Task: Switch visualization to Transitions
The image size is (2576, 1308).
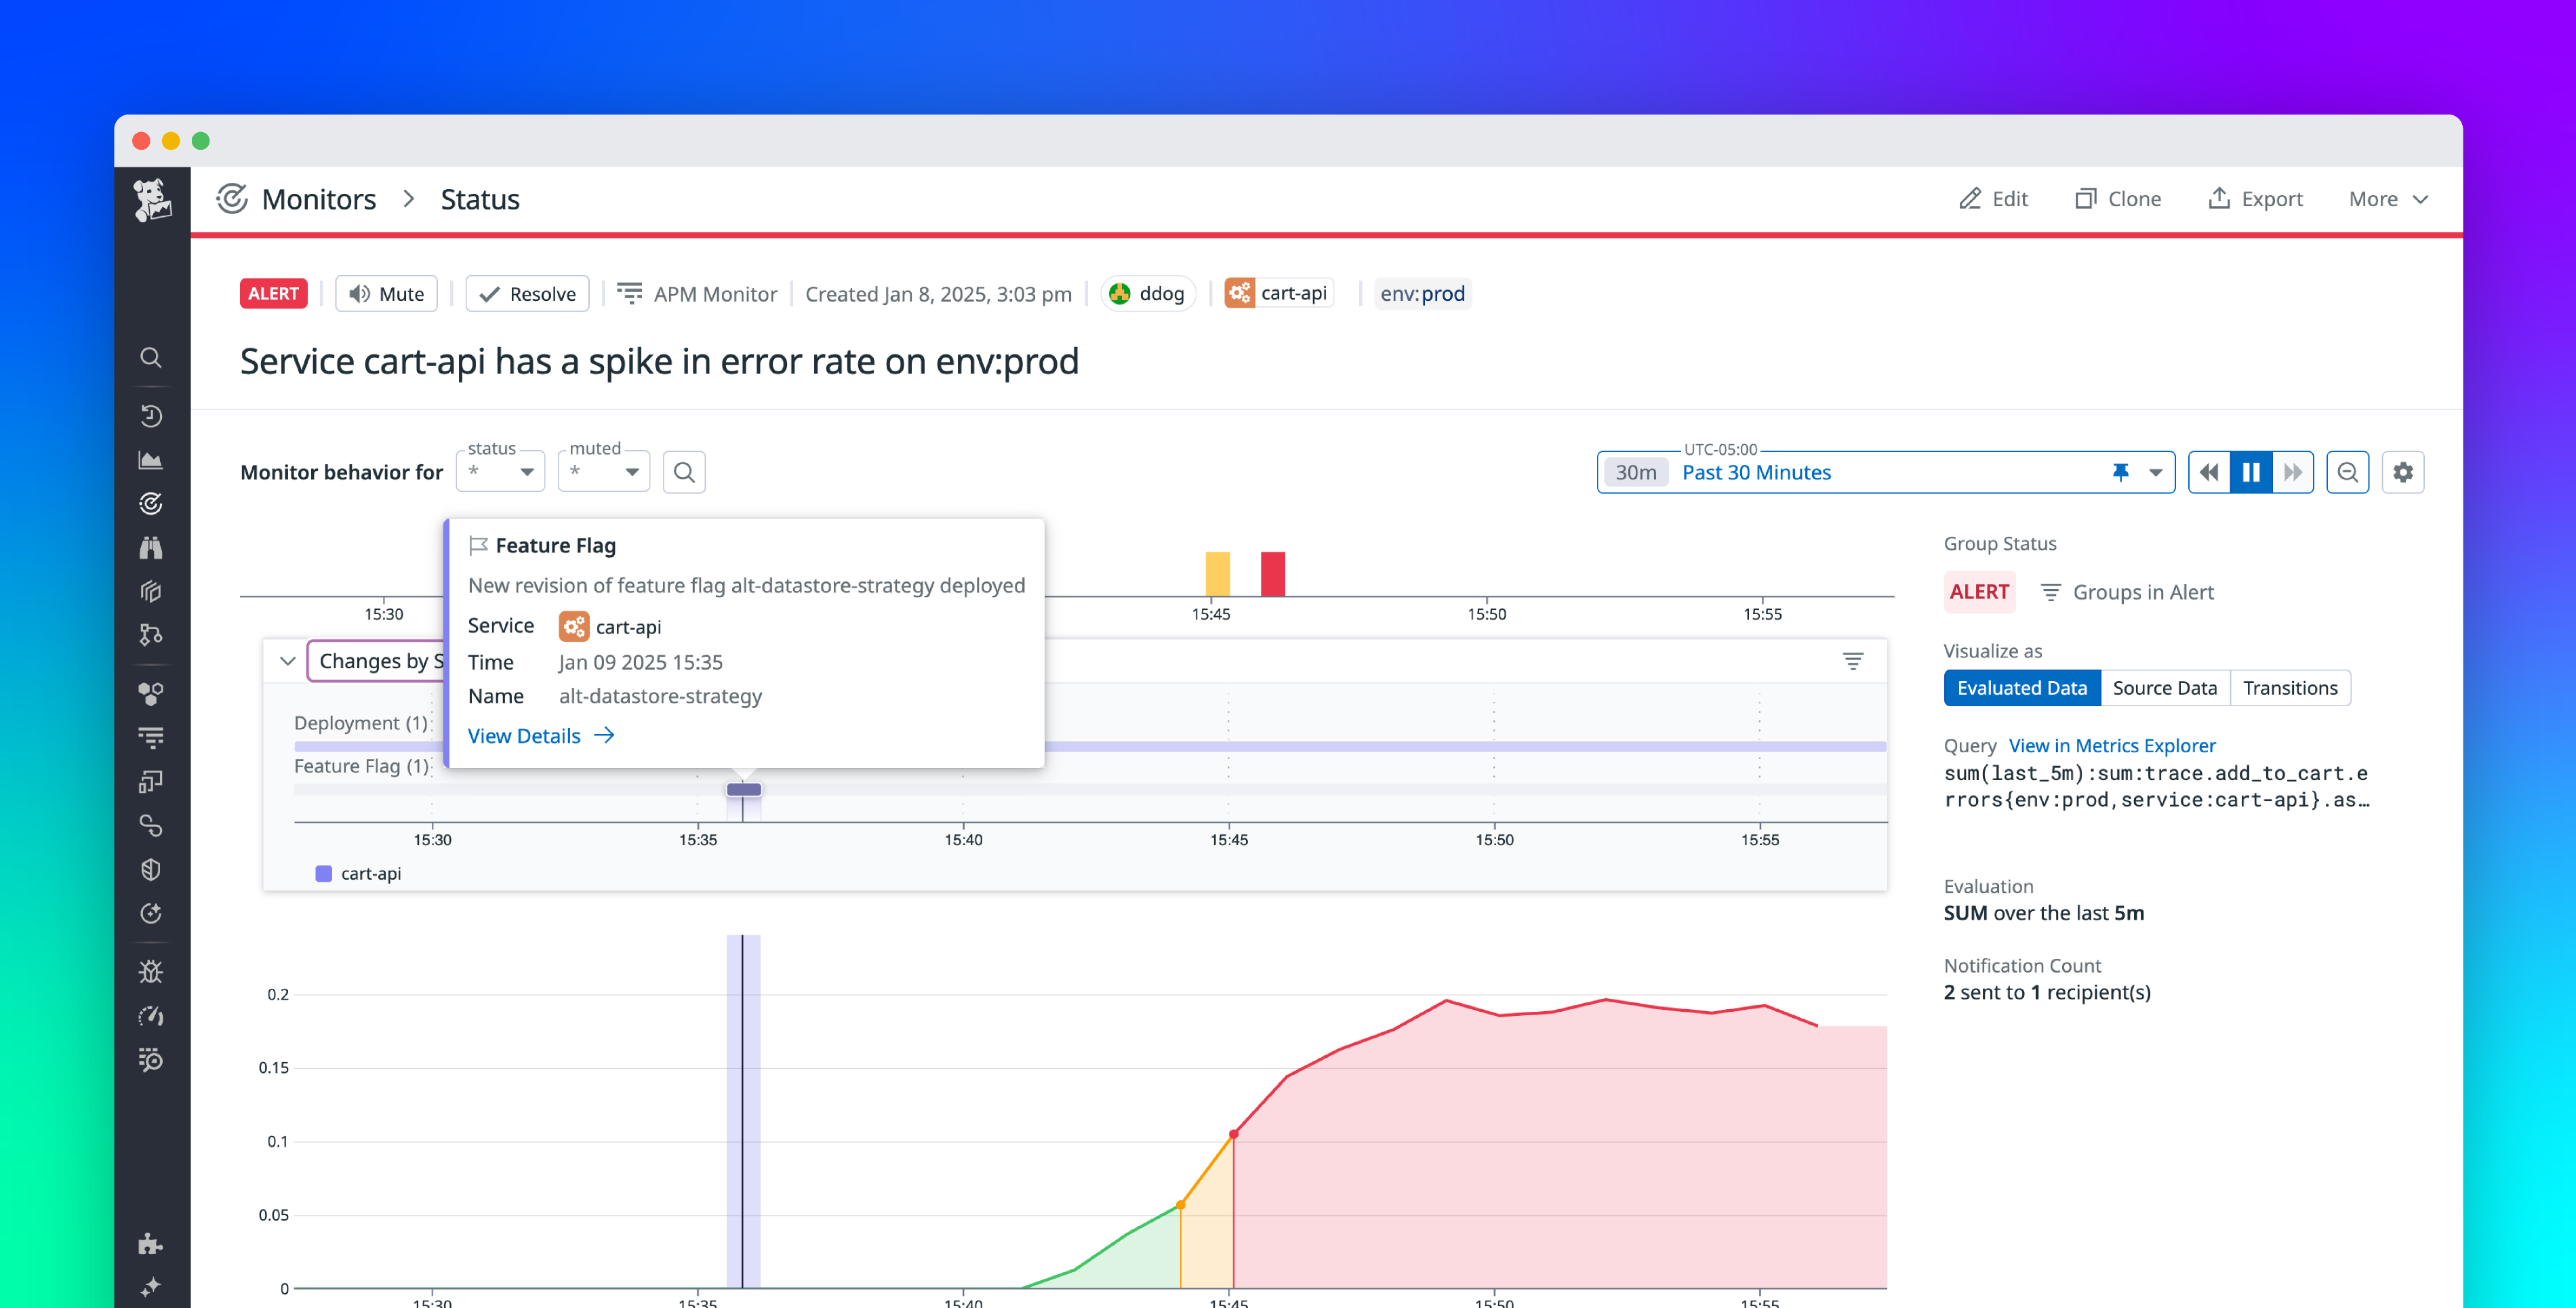Action: click(2290, 687)
